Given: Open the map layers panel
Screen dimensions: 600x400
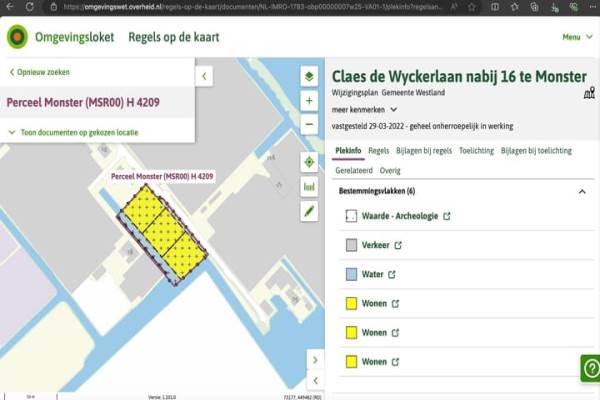Looking at the screenshot, I should (x=309, y=76).
